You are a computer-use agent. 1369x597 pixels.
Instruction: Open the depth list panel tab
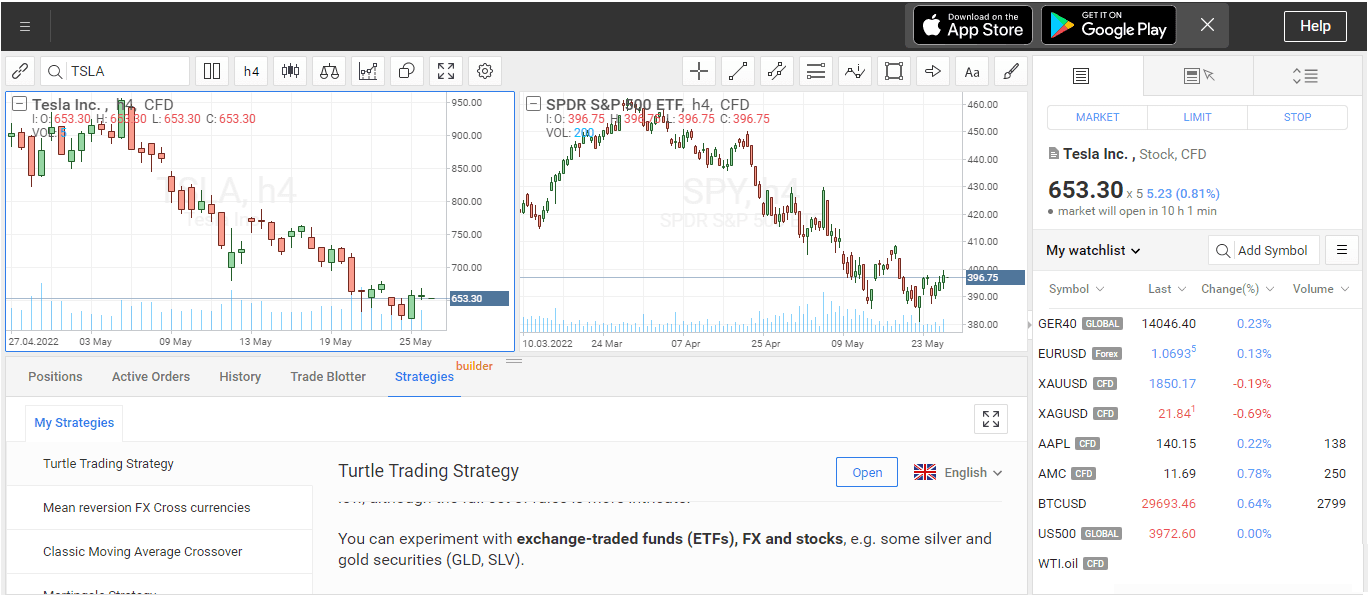pos(1305,75)
